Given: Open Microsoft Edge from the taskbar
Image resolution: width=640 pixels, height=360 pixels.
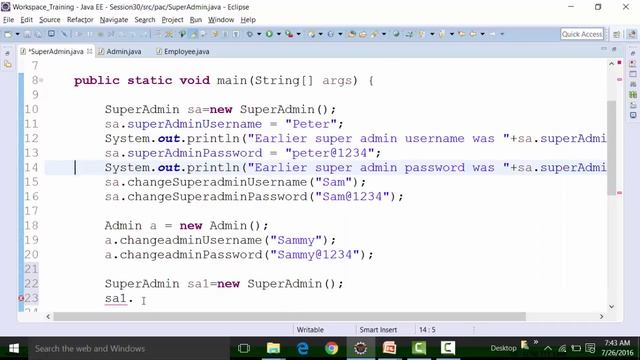Looking at the screenshot, I should (x=302, y=349).
